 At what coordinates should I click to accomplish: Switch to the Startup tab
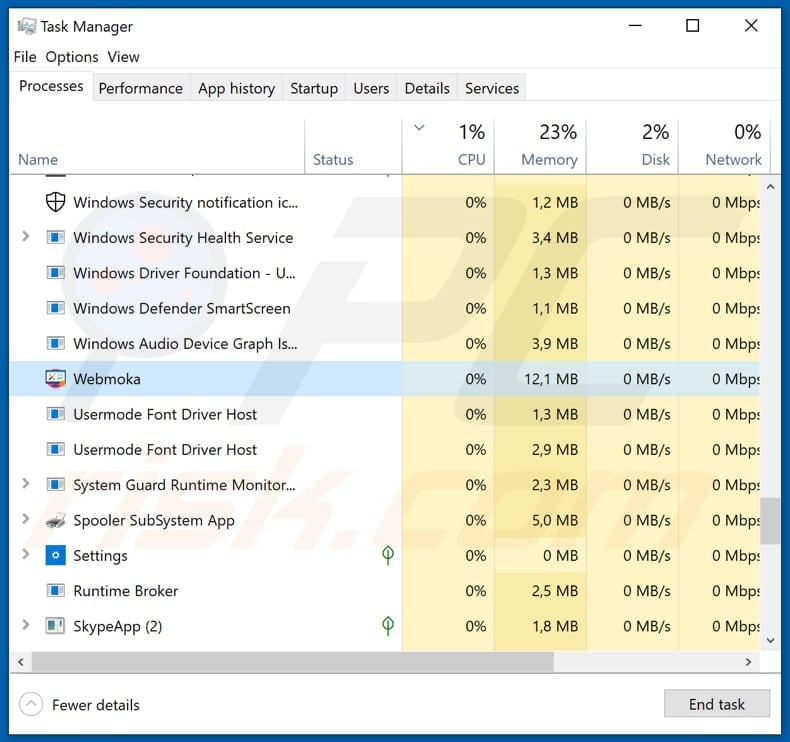click(314, 88)
